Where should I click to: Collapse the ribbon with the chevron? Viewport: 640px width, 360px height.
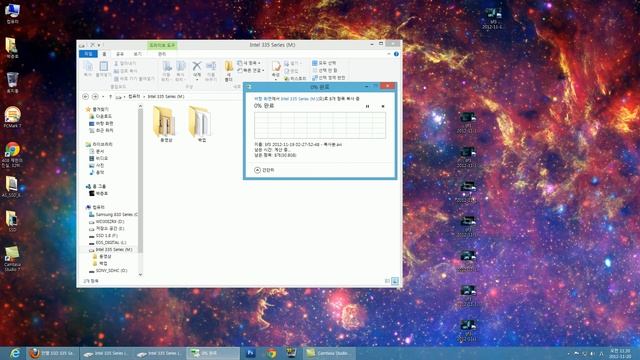[389, 54]
